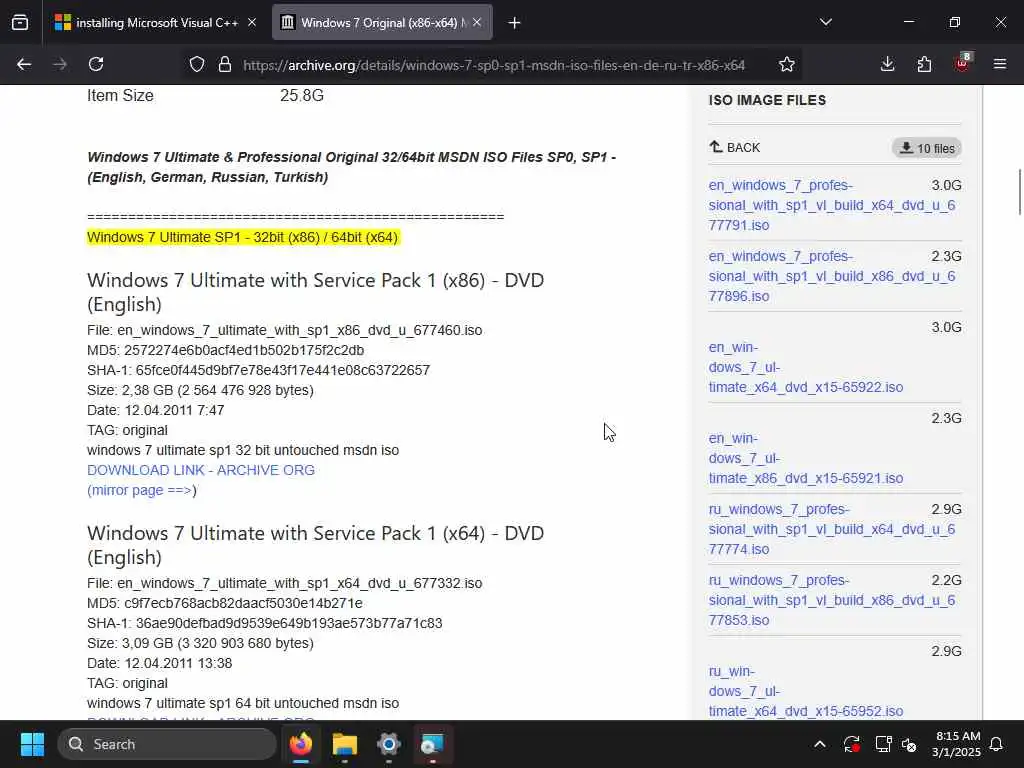Click the taskbar Search box

(x=167, y=744)
